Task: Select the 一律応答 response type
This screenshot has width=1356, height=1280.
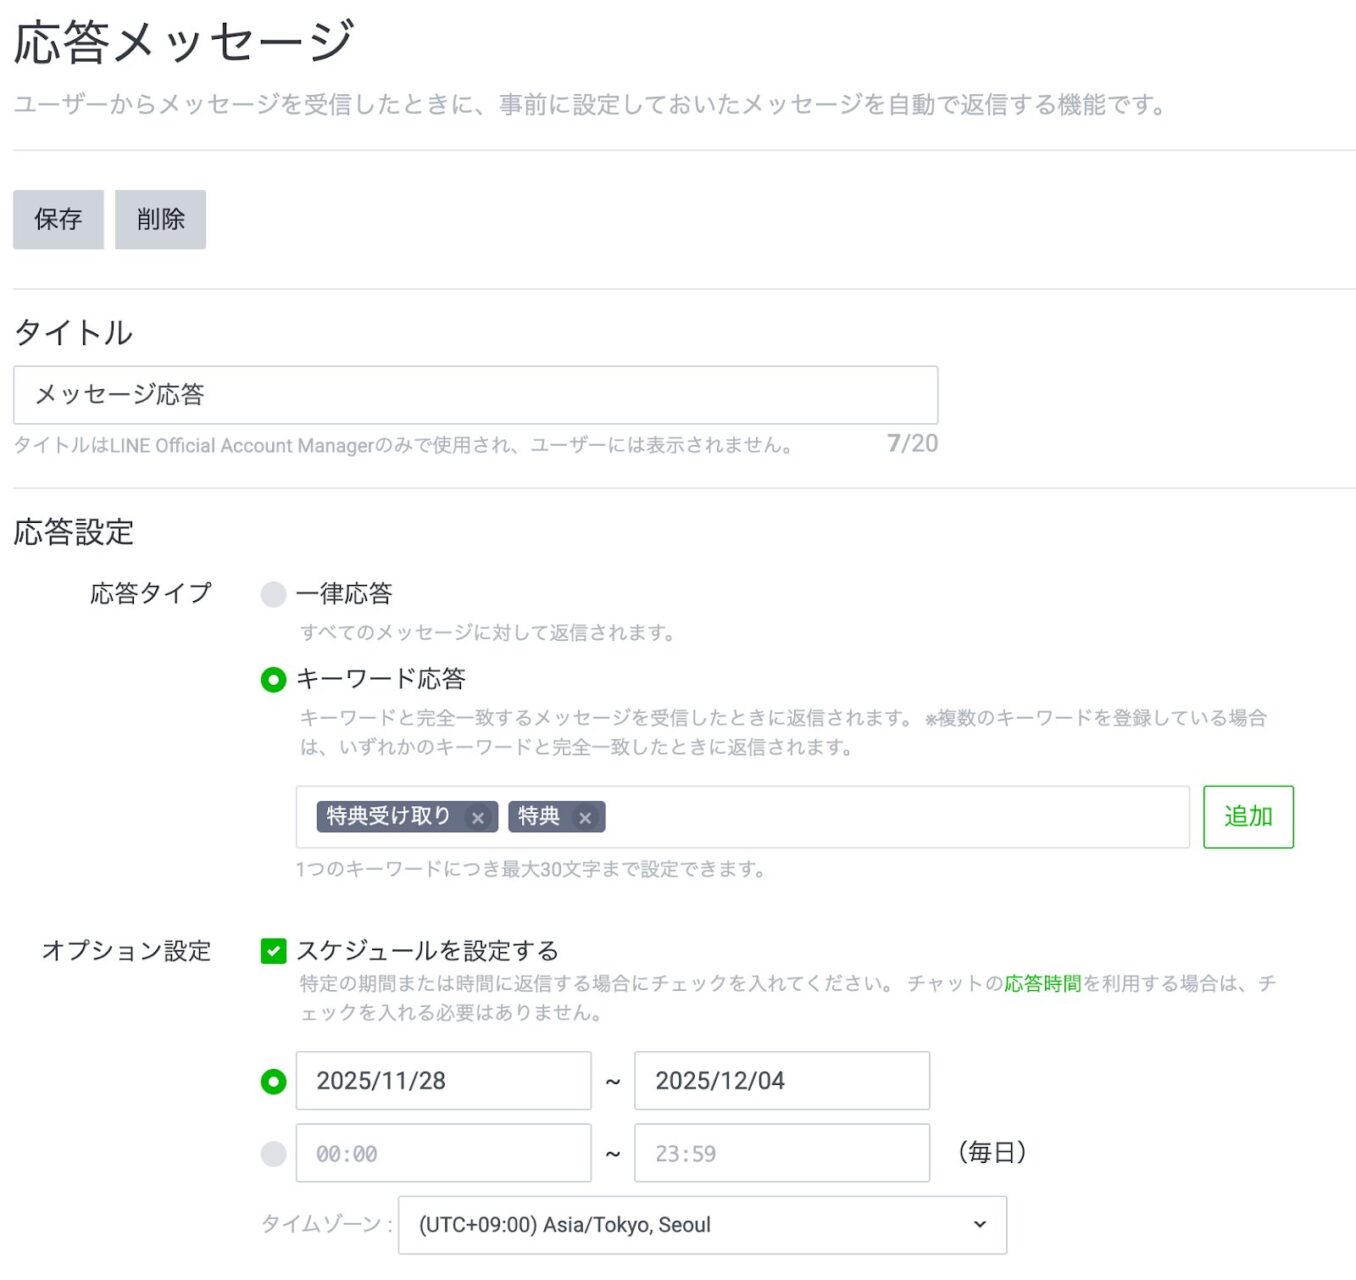Action: pyautogui.click(x=271, y=593)
